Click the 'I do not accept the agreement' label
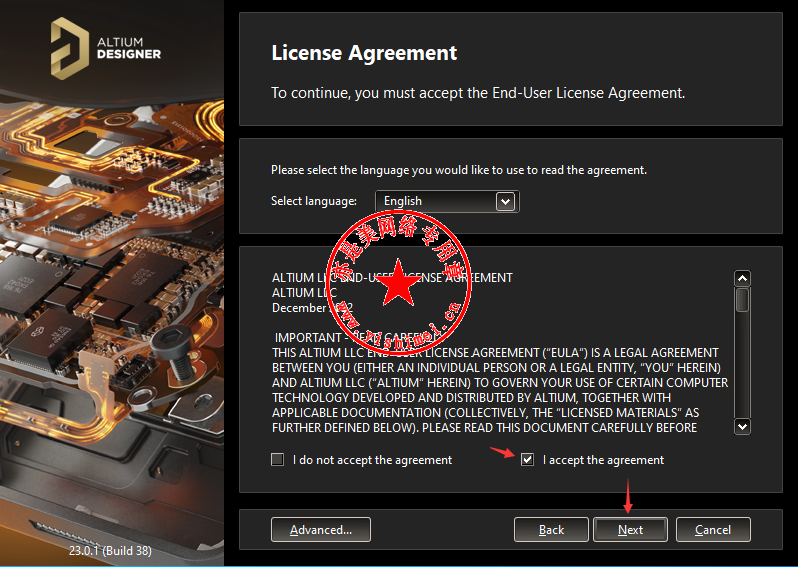798x567 pixels. pos(372,460)
